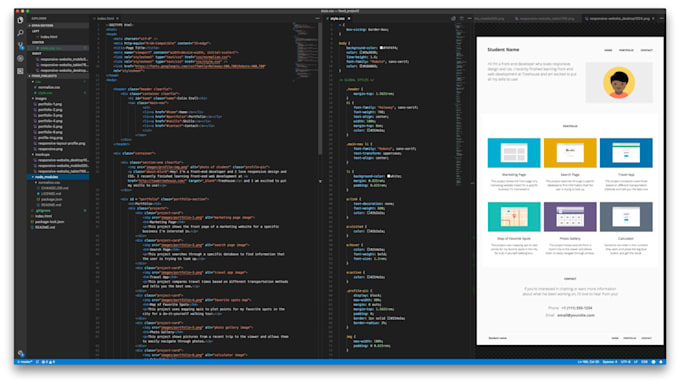680x385 pixels.
Task: Click the Marketing Page thumbnail in image preview
Action: pyautogui.click(x=514, y=153)
